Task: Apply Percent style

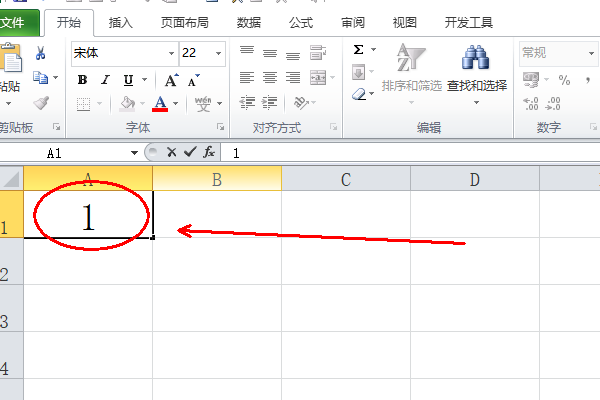Action: [x=564, y=80]
